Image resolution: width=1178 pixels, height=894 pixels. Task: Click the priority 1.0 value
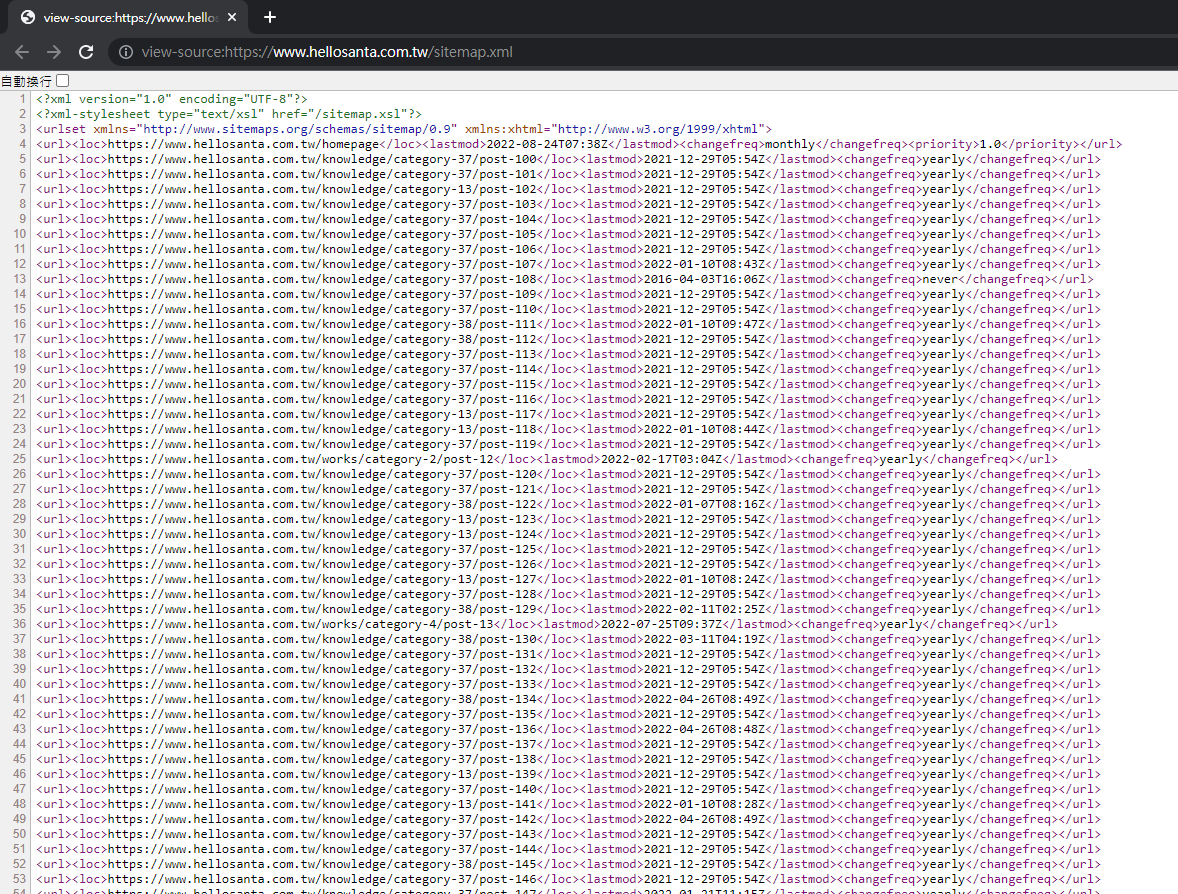click(x=991, y=144)
